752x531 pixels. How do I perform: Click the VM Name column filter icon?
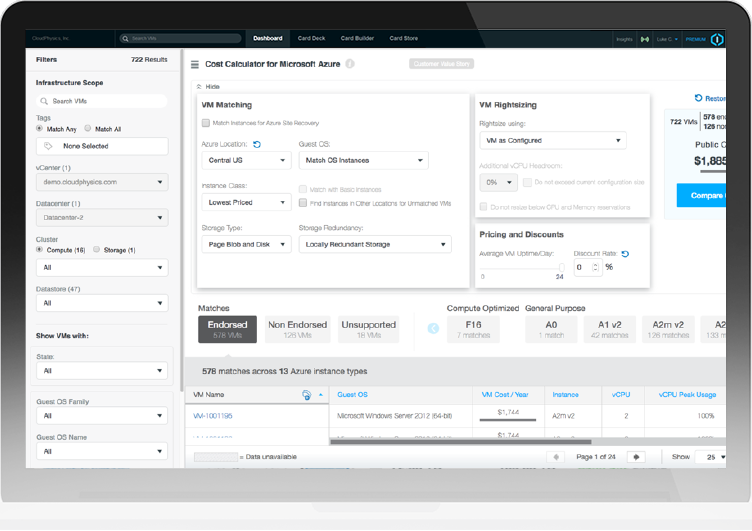(306, 395)
